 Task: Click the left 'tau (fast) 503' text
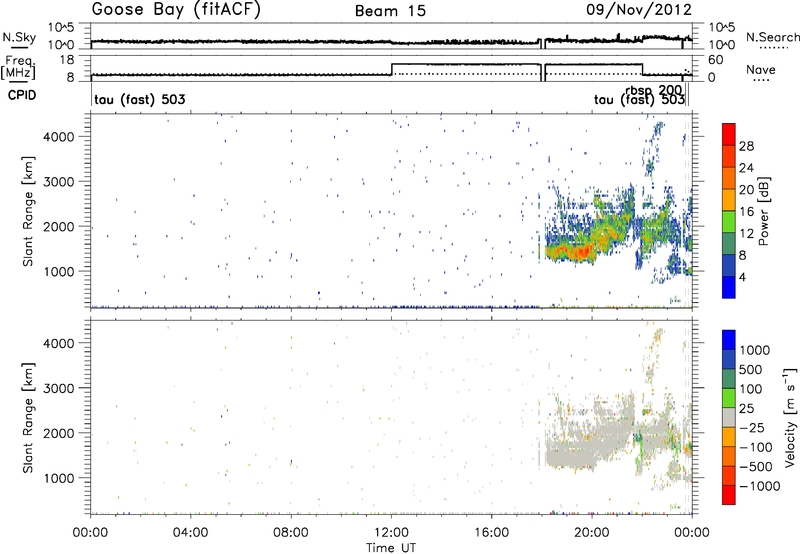click(x=140, y=99)
